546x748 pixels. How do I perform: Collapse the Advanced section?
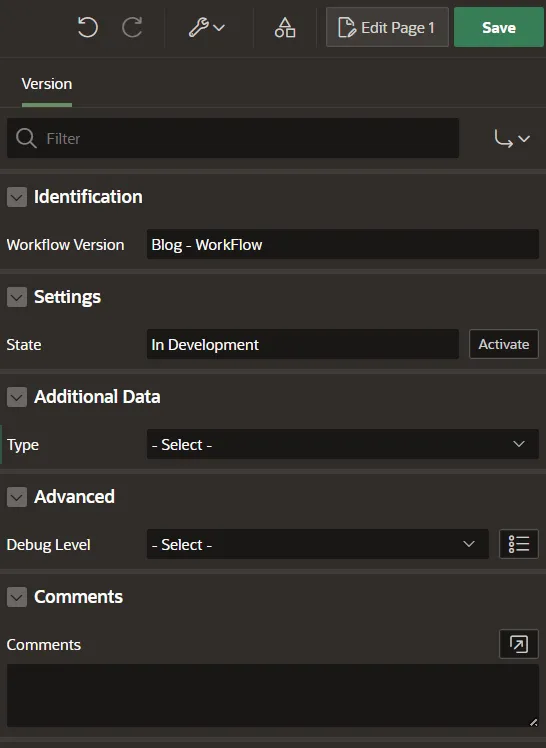17,497
